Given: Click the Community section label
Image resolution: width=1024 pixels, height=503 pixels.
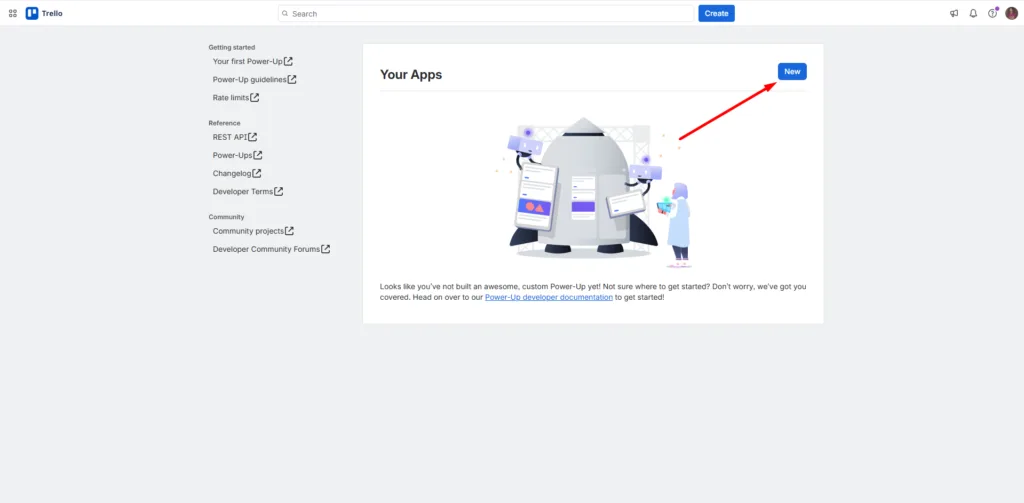Looking at the screenshot, I should [227, 217].
